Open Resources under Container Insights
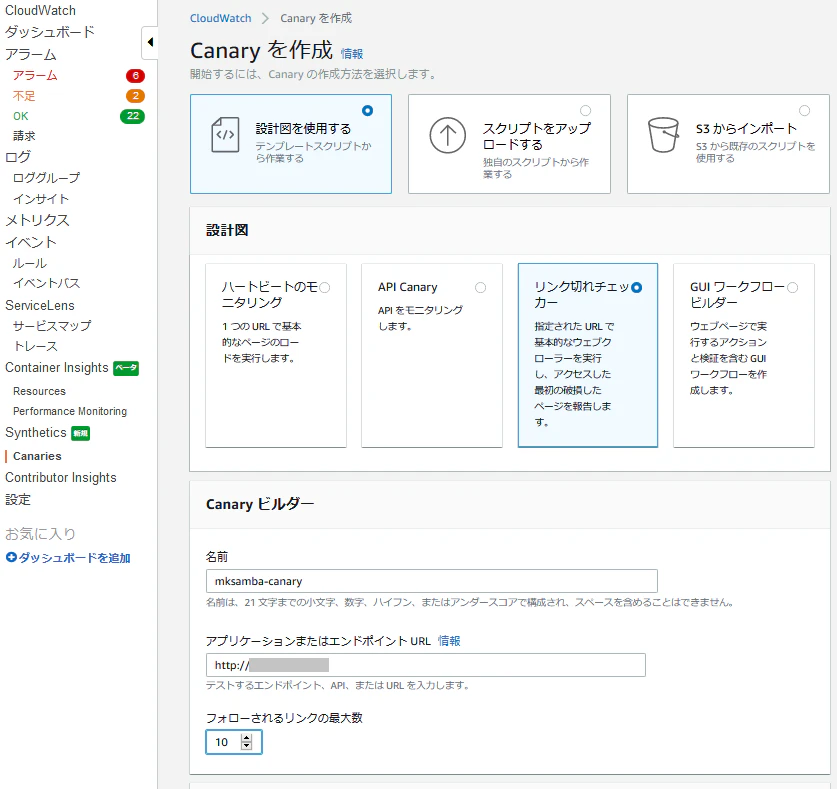Viewport: 837px width, 789px height. [40, 391]
